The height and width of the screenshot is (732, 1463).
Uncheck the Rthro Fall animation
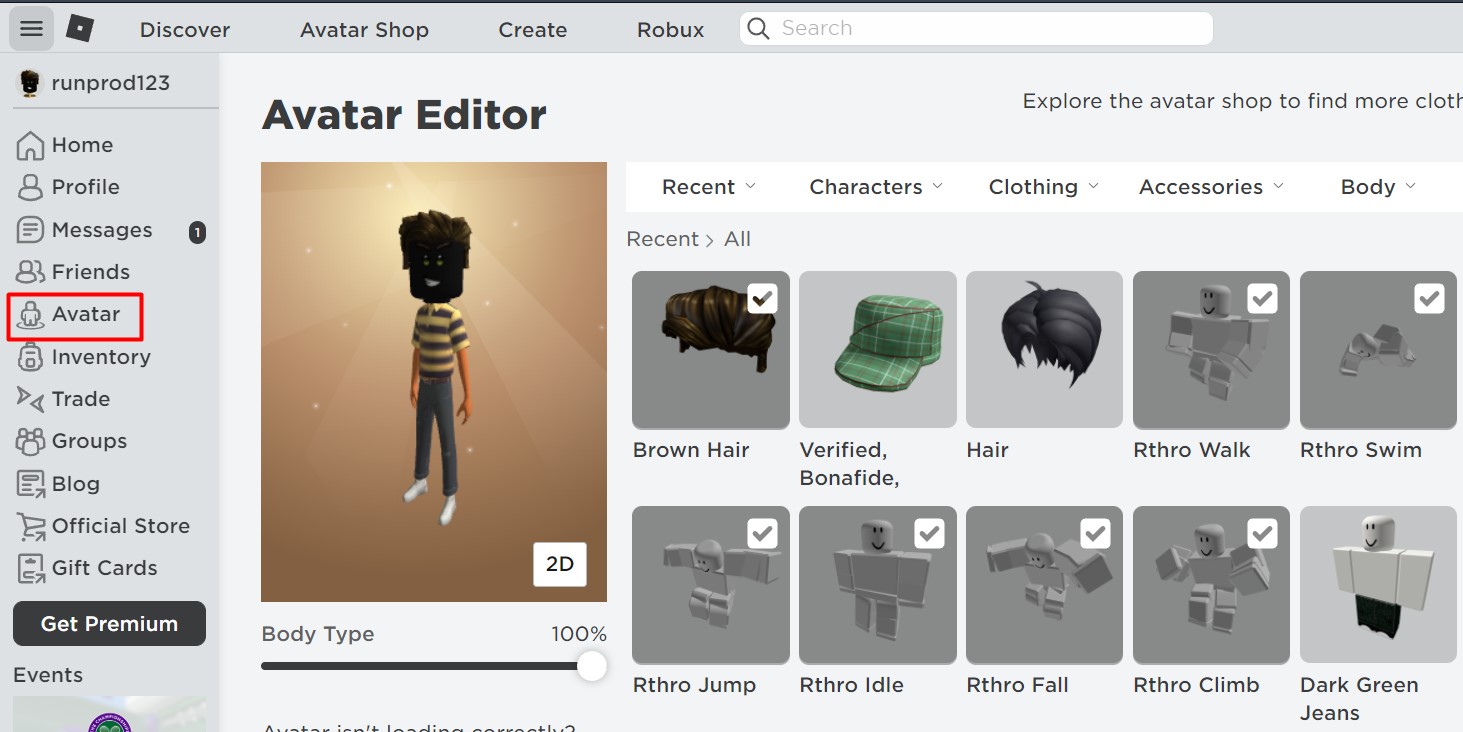[x=1096, y=533]
